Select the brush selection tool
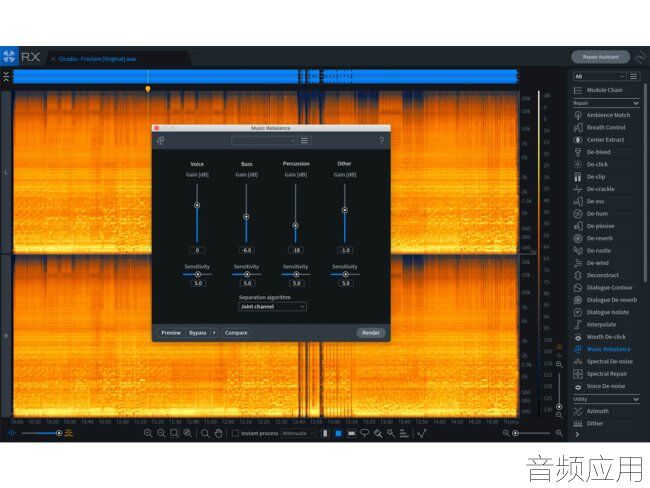The height and width of the screenshot is (488, 650). pyautogui.click(x=378, y=433)
